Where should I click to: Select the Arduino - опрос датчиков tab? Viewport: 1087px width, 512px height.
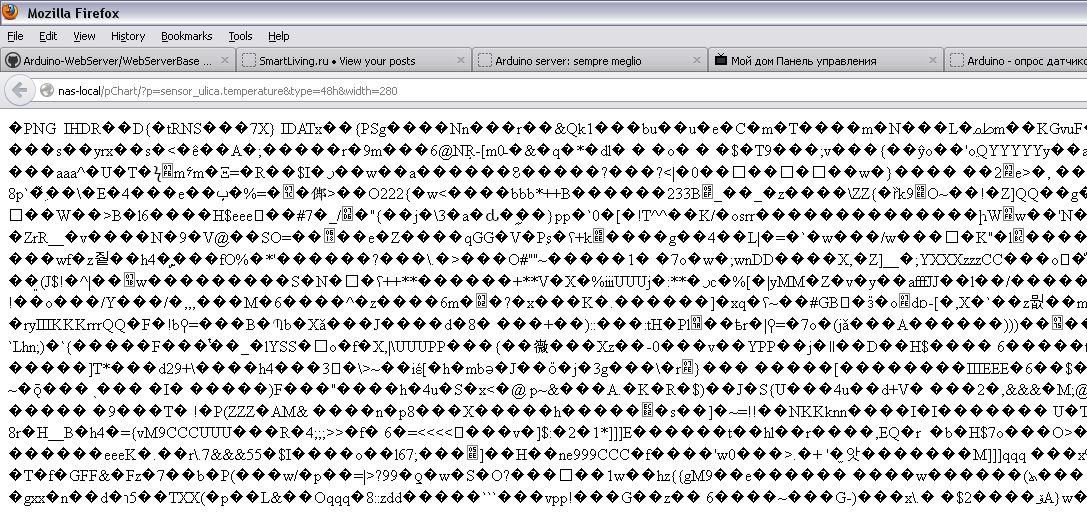point(1020,60)
